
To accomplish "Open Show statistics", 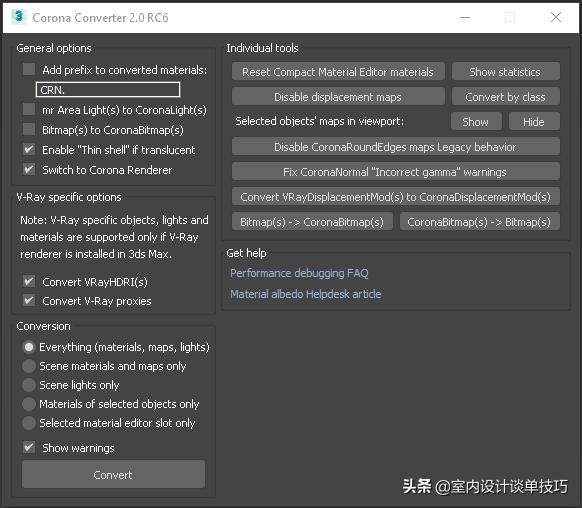I will pyautogui.click(x=506, y=71).
